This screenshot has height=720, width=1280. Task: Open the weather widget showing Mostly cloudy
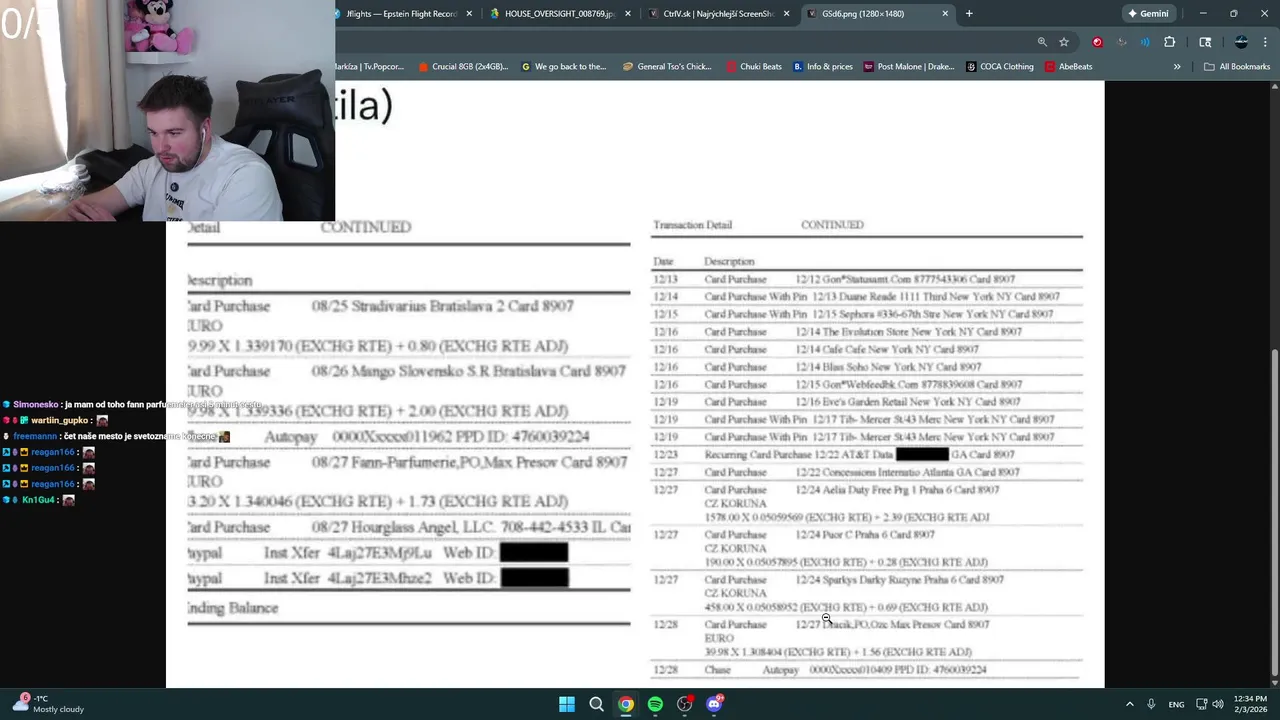click(x=48, y=704)
